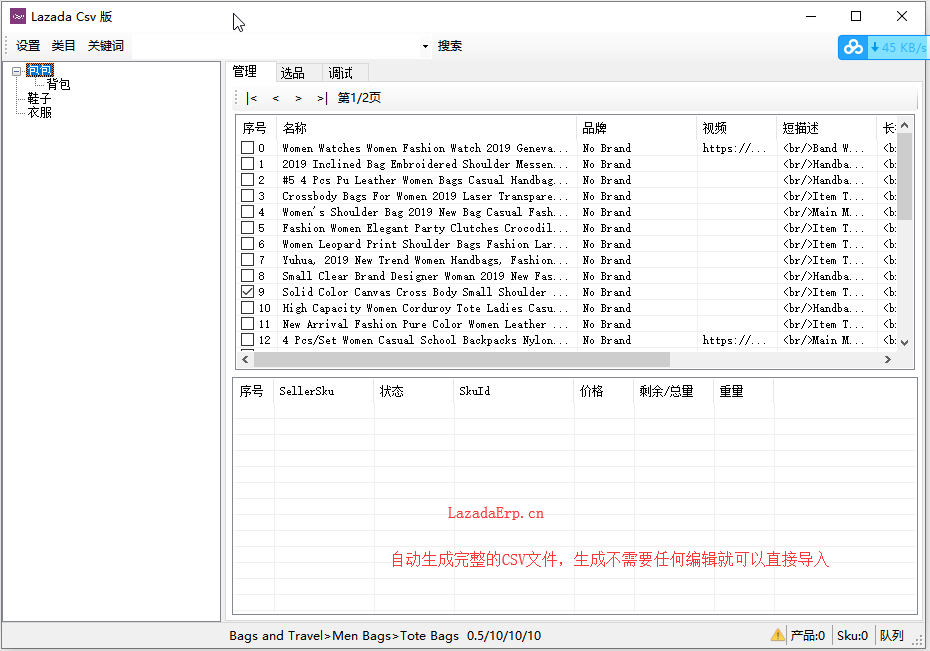Click the scroll up arrow of product list
This screenshot has width=930, height=651.
(x=904, y=125)
